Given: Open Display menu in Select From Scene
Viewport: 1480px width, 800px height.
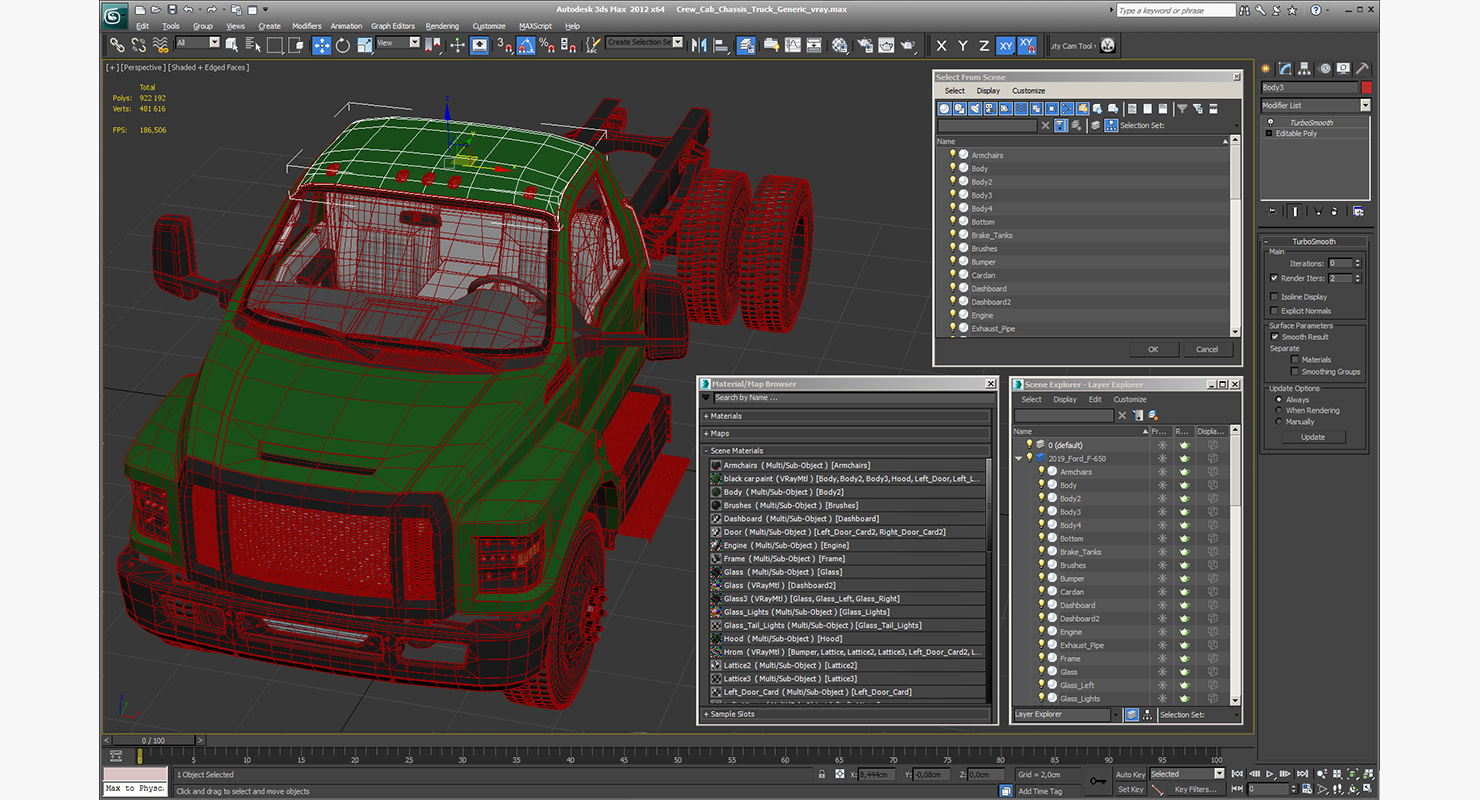Looking at the screenshot, I should pyautogui.click(x=988, y=91).
